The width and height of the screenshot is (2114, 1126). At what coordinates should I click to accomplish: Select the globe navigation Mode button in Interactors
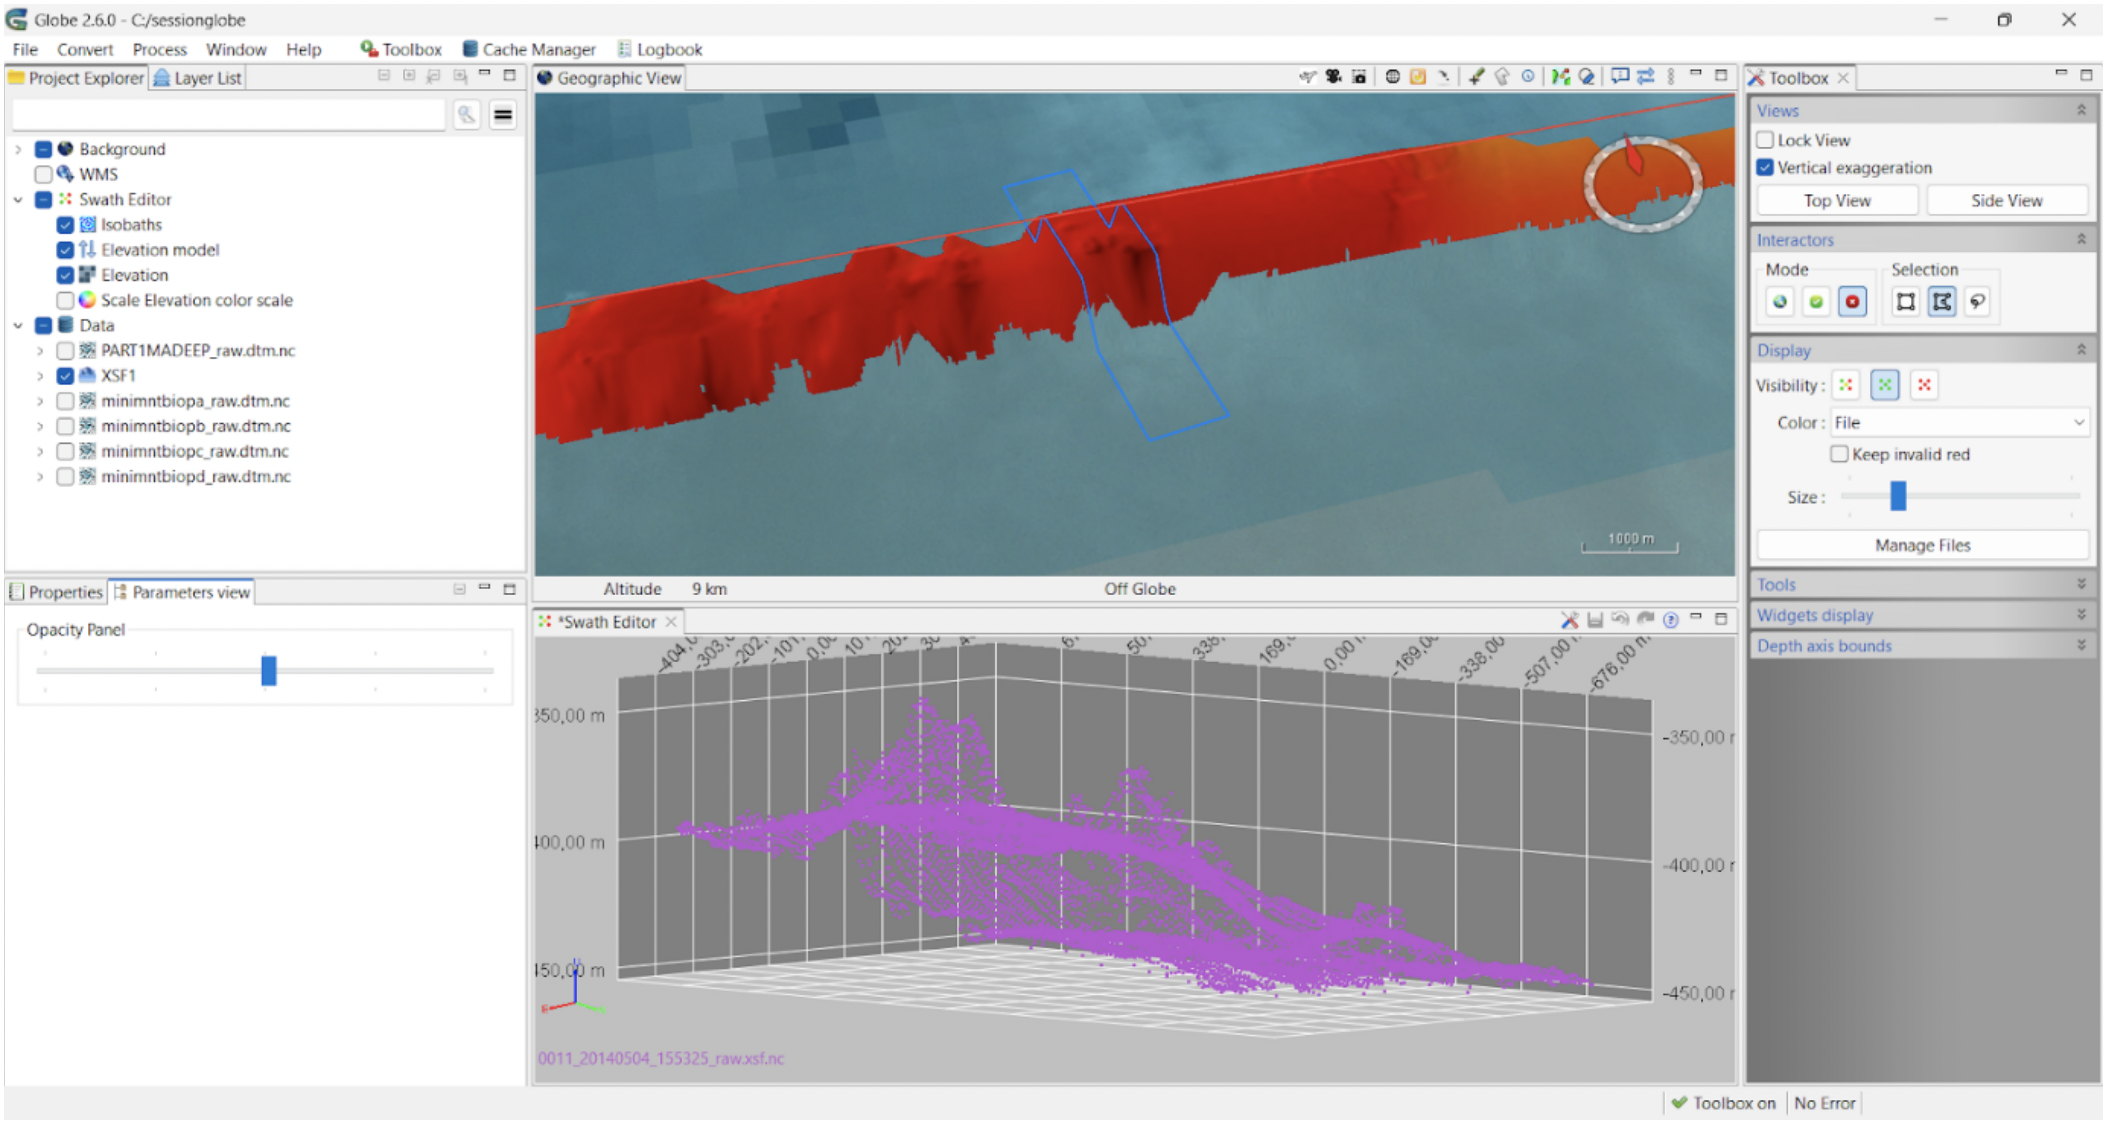1780,301
